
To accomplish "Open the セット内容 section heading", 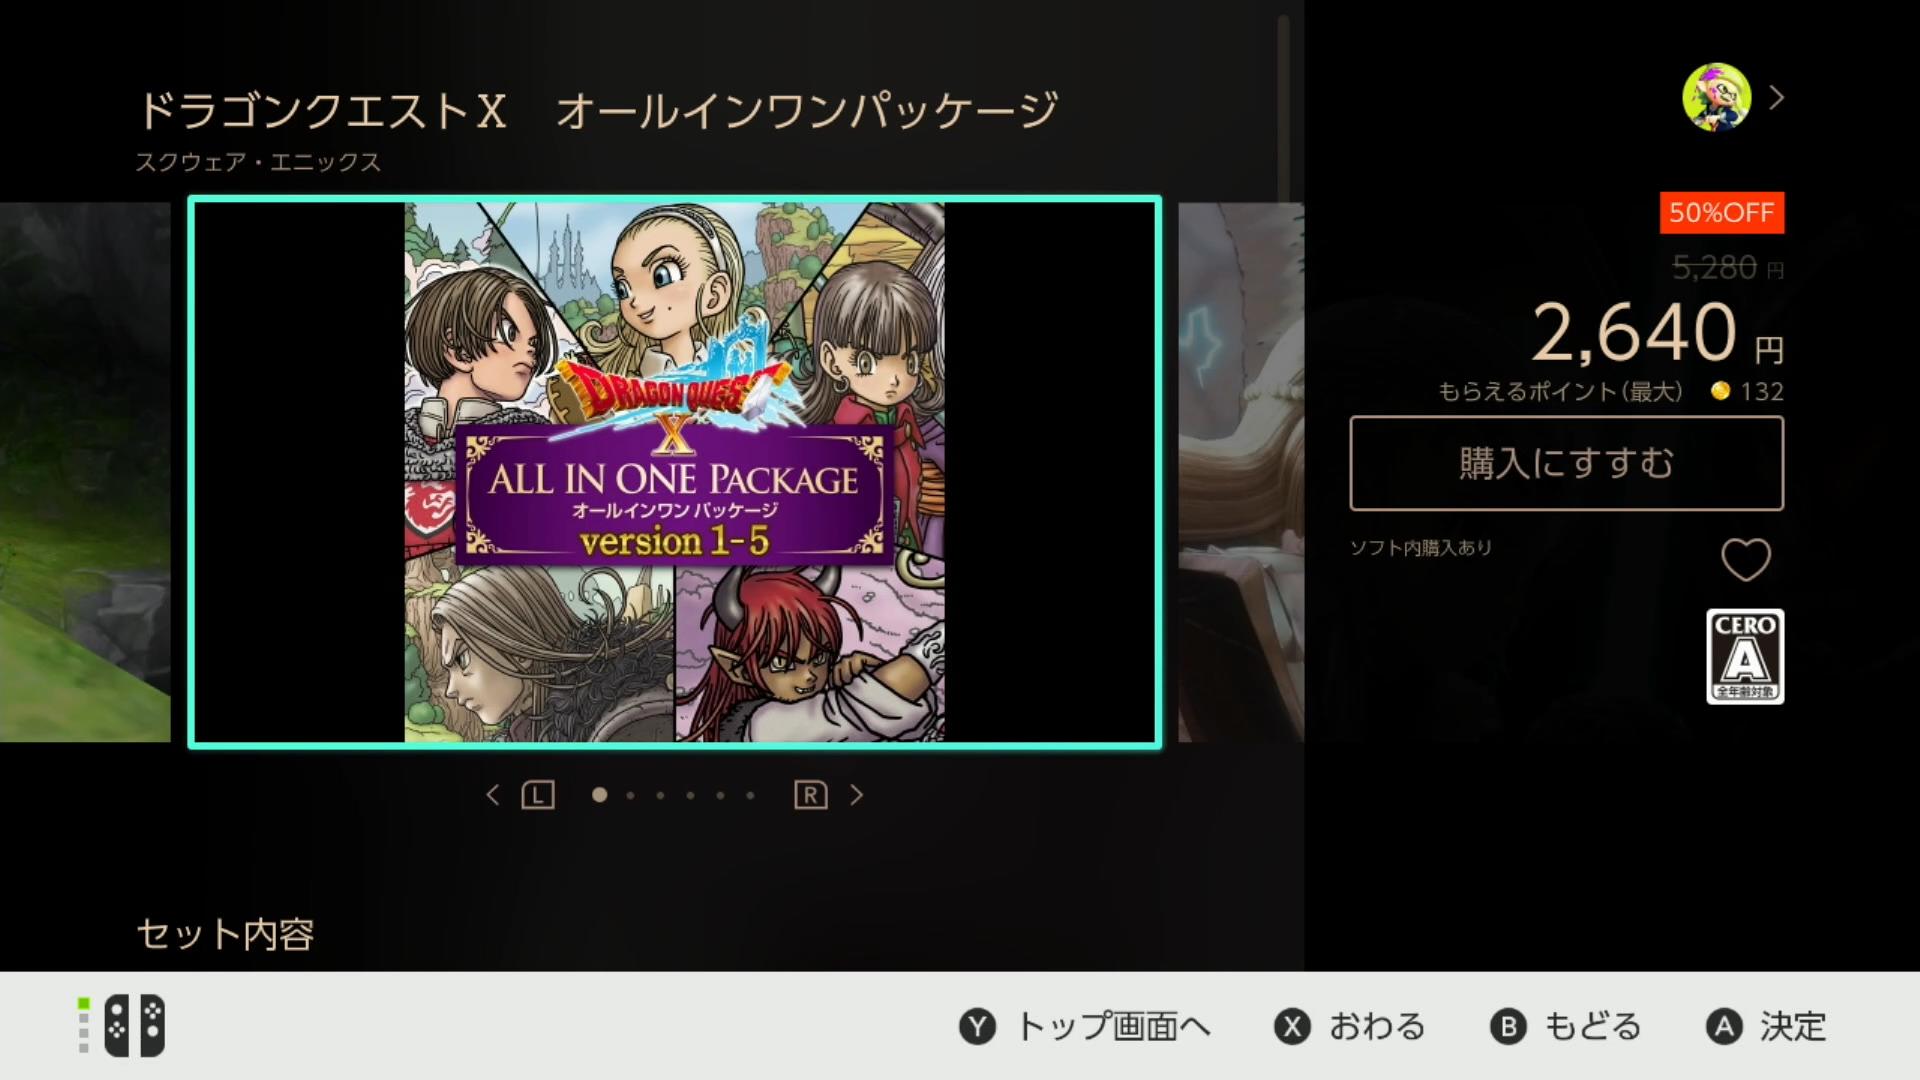I will [x=225, y=935].
